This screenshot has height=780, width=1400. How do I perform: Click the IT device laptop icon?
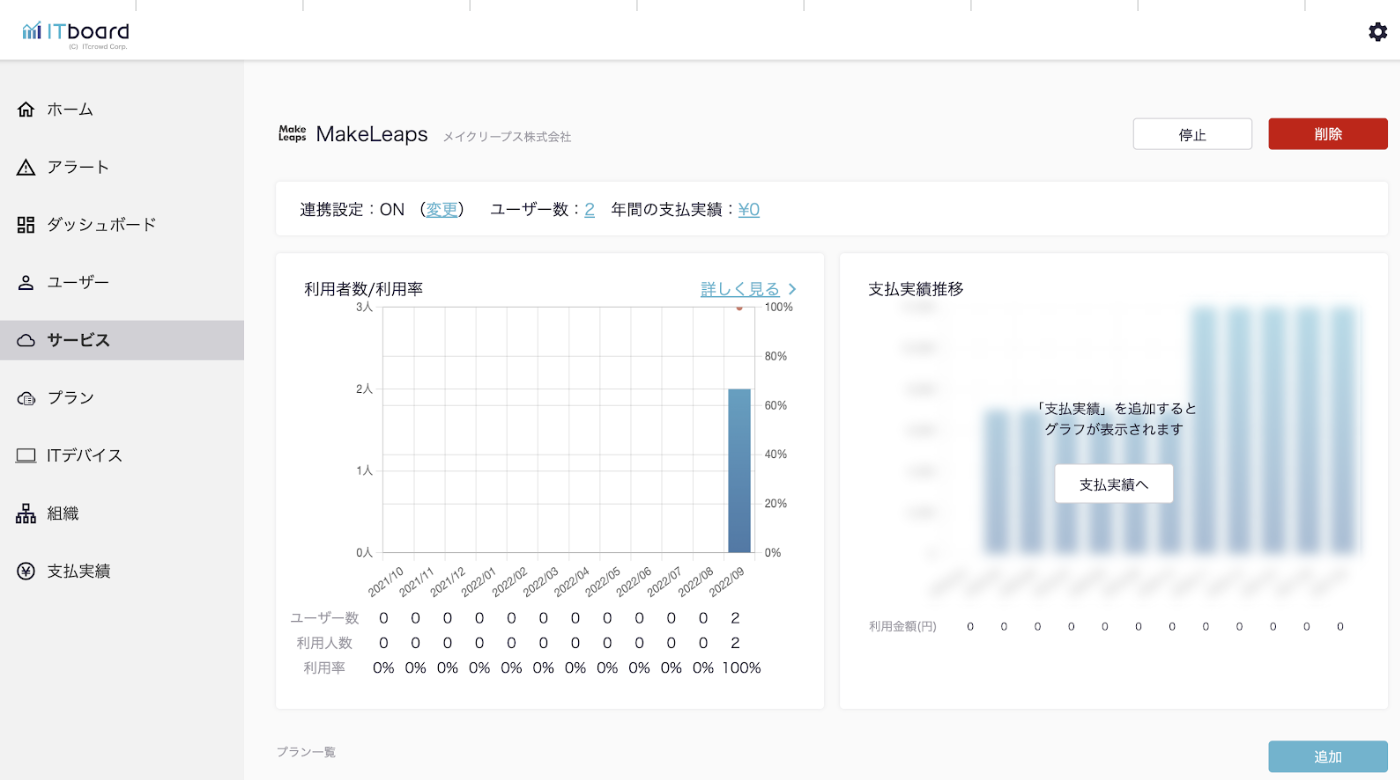pos(26,456)
